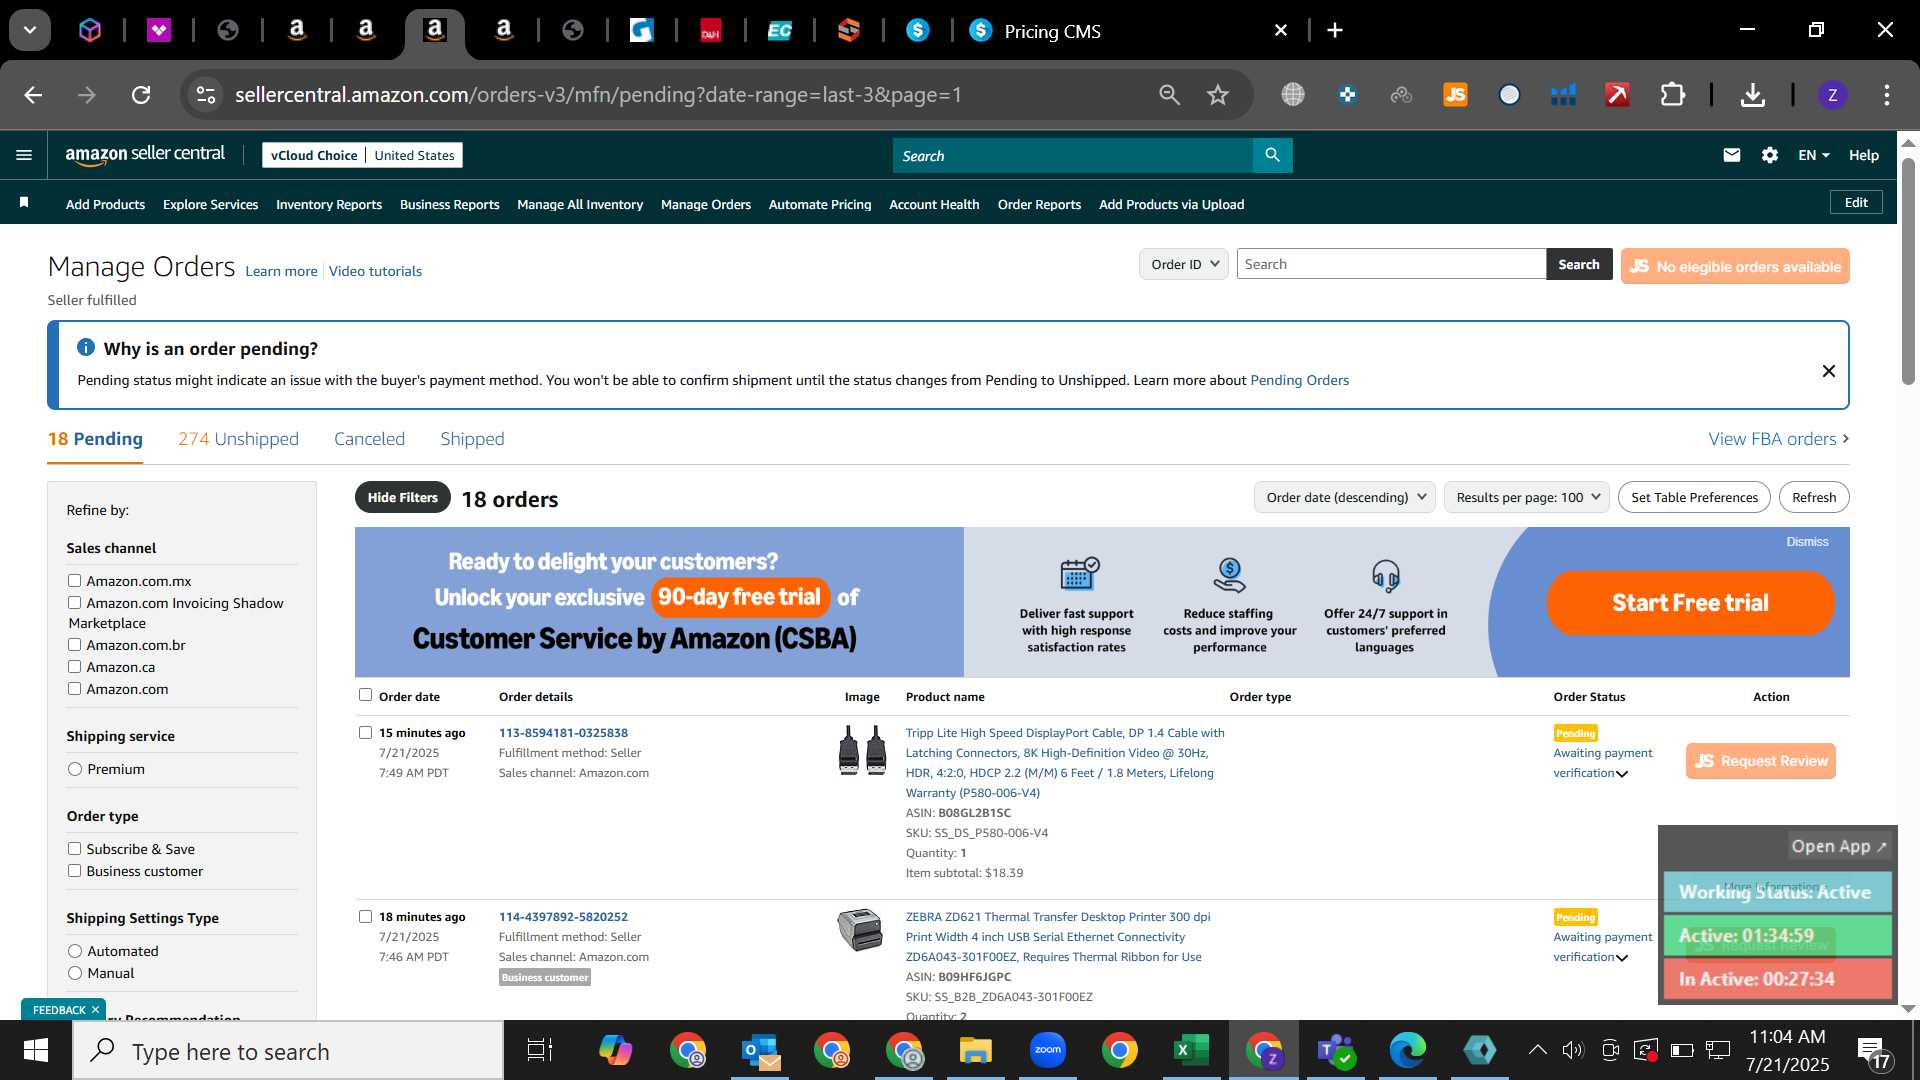Open the Seller Central hamburger menu

[24, 155]
